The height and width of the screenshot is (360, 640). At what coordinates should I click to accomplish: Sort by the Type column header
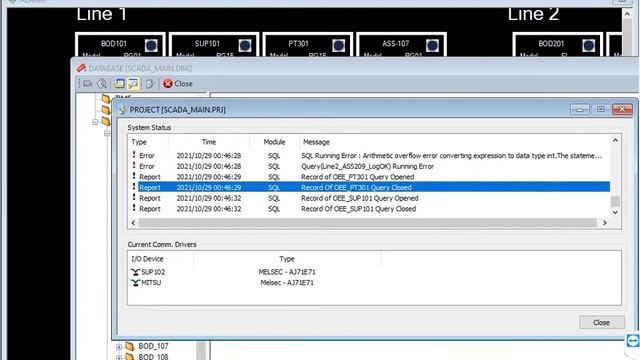coord(139,142)
